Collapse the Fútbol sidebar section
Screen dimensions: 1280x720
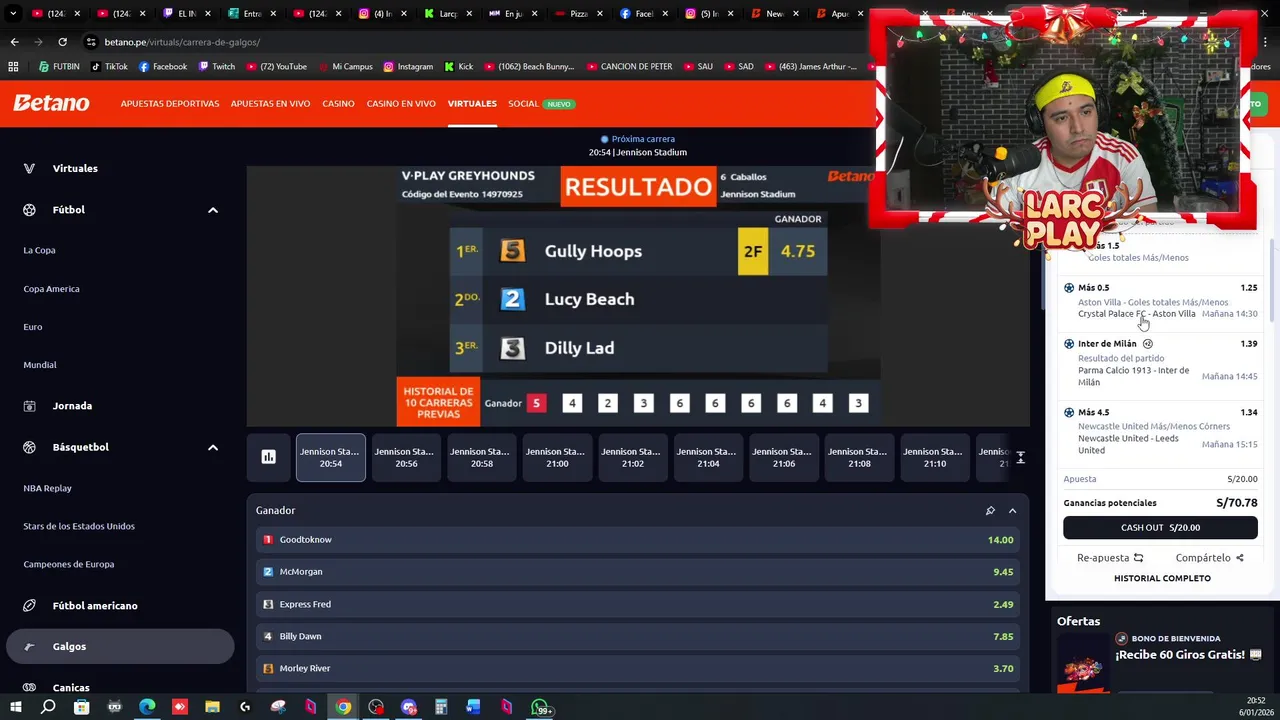pyautogui.click(x=212, y=210)
